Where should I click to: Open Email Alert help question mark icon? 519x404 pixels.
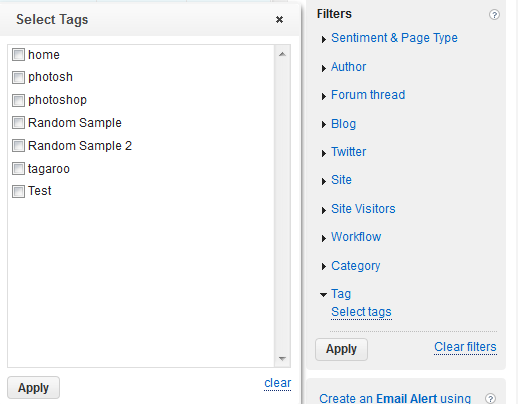click(490, 398)
